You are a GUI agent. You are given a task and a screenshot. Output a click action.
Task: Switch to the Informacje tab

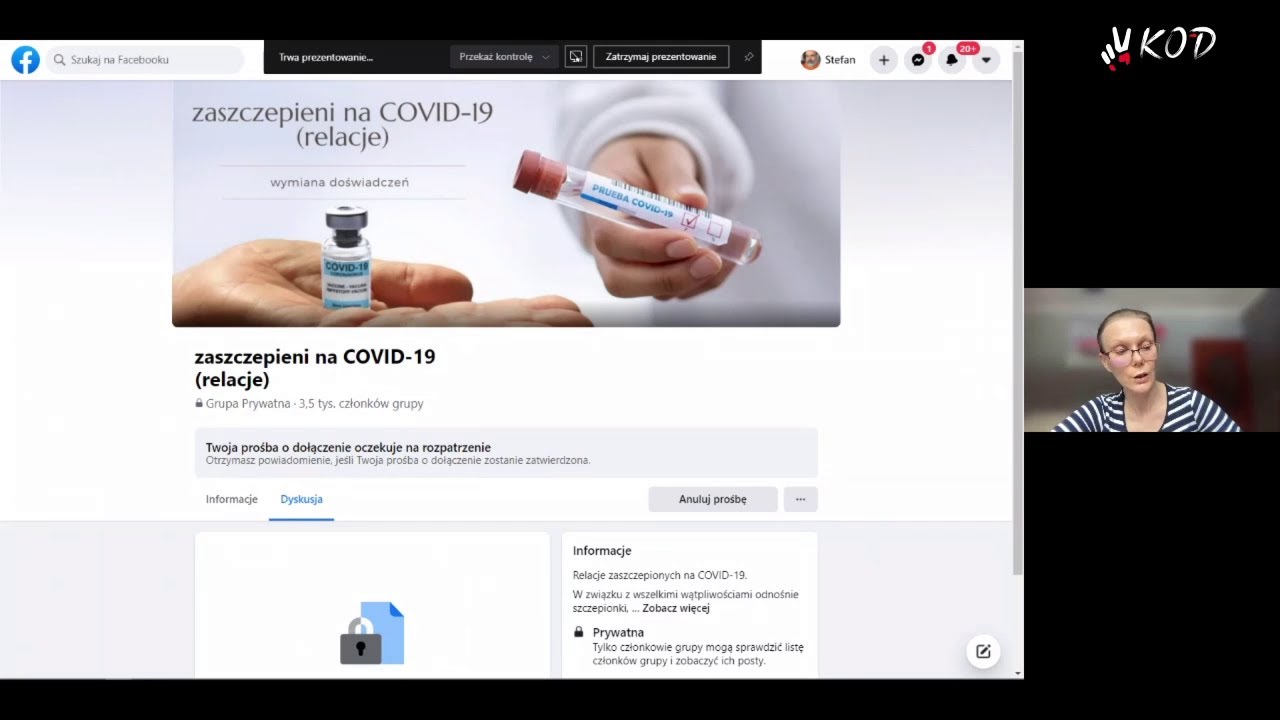coord(232,499)
